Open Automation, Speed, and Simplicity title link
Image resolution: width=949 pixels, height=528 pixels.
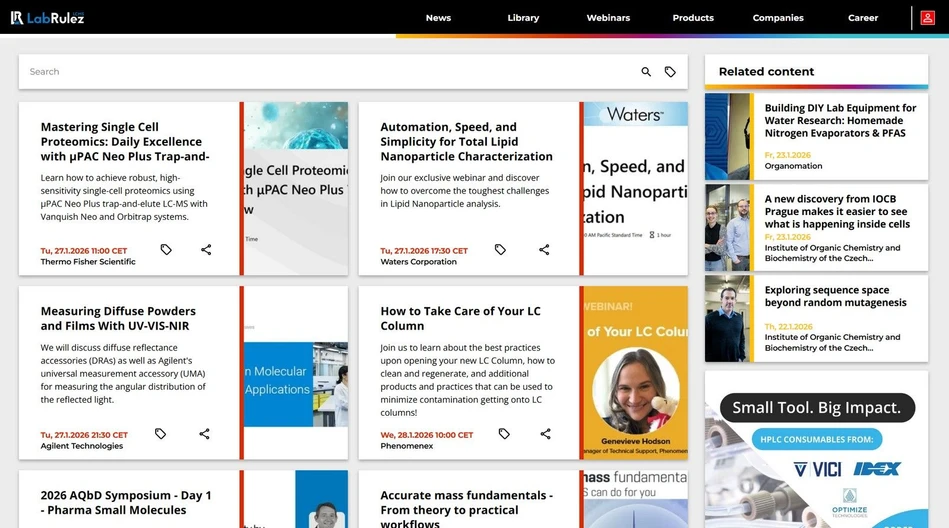pyautogui.click(x=466, y=142)
